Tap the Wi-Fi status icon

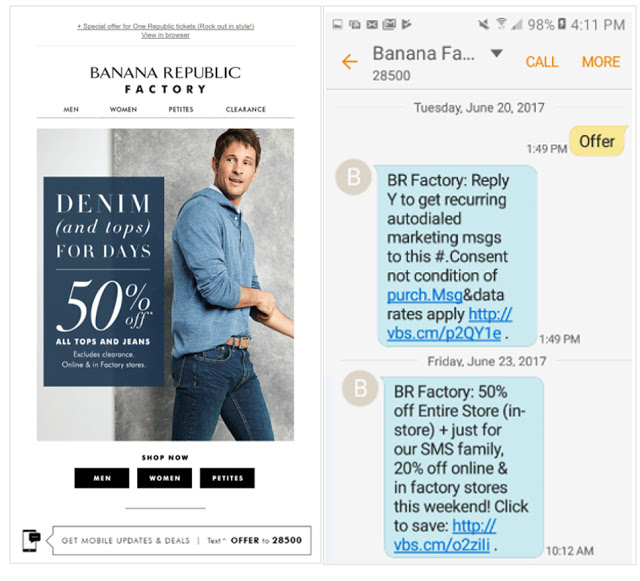[501, 24]
